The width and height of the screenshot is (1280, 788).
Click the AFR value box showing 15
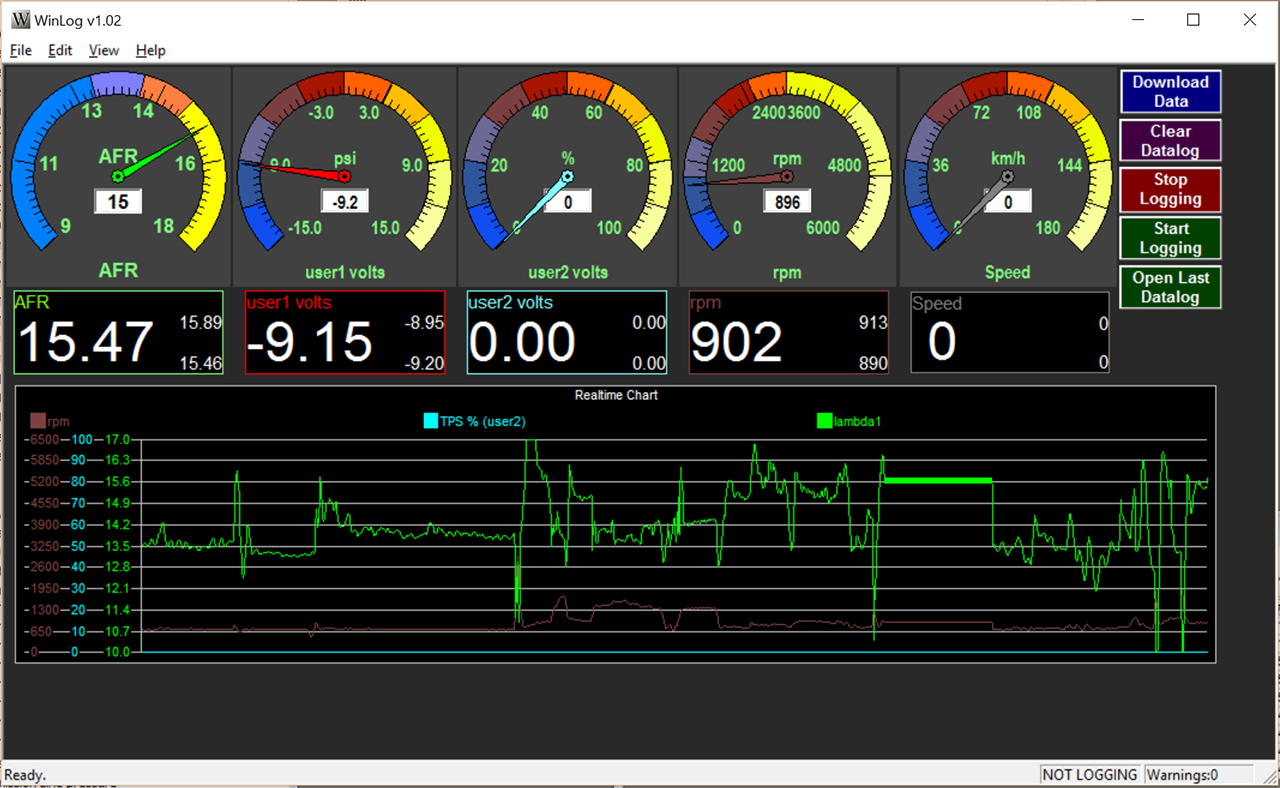pos(117,201)
